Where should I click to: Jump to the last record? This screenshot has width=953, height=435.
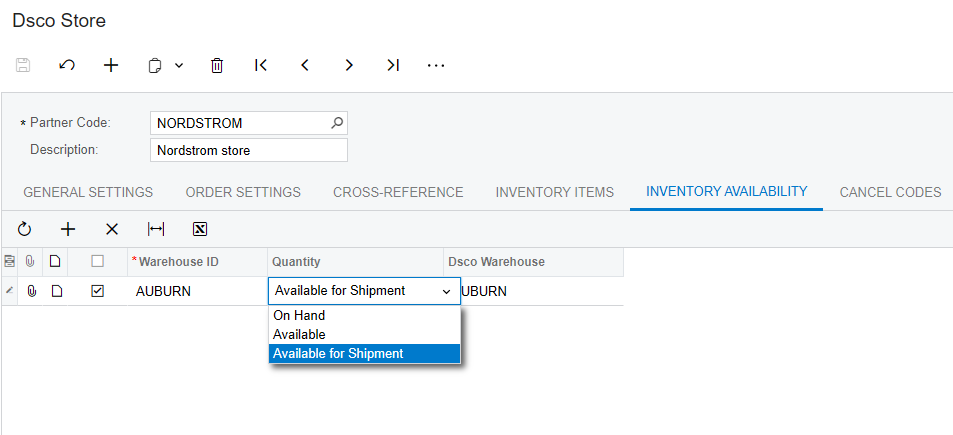(393, 65)
